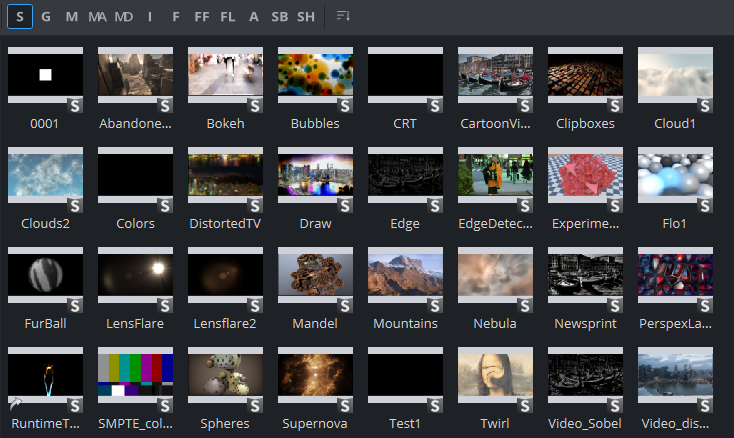Click S badge on Newsprint thumbnail
Image resolution: width=734 pixels, height=438 pixels.
pyautogui.click(x=615, y=305)
